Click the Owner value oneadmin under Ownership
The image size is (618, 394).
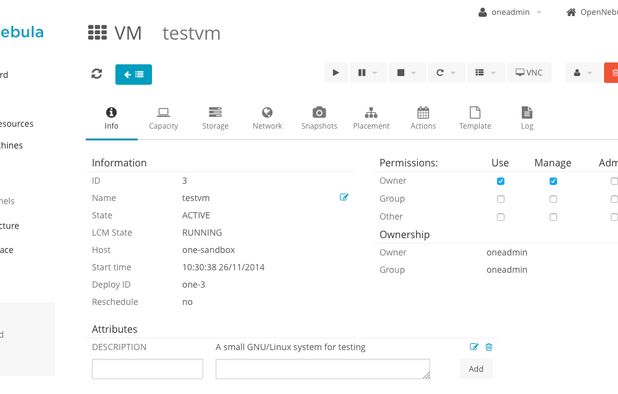pyautogui.click(x=507, y=252)
